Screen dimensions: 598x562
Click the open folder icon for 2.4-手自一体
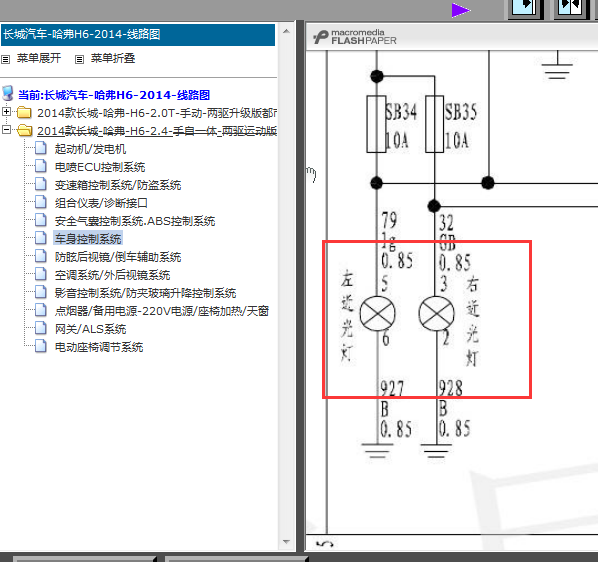pos(25,131)
